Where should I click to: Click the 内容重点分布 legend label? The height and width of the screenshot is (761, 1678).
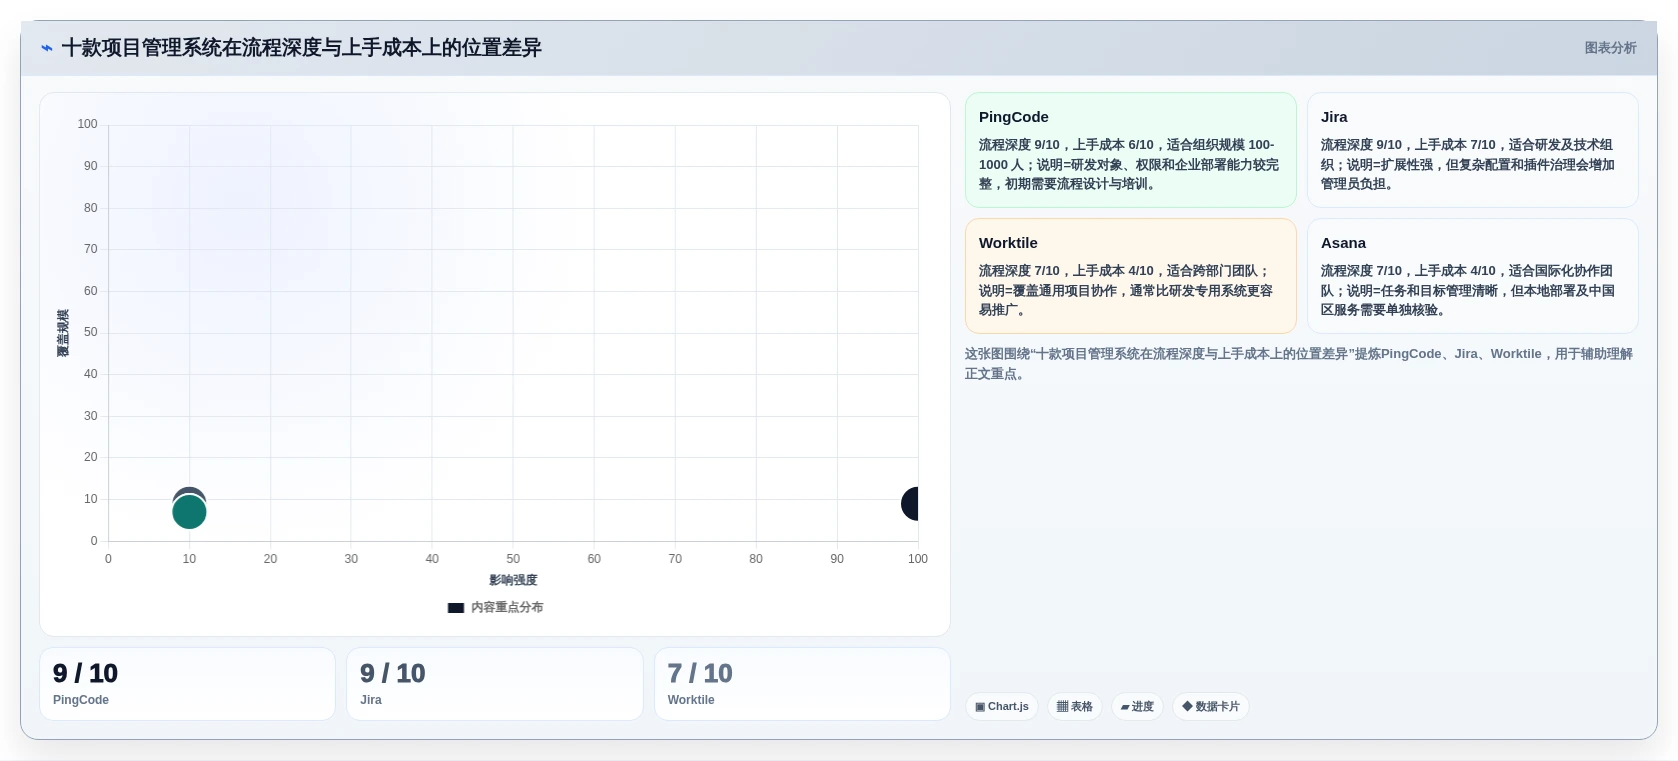(507, 607)
